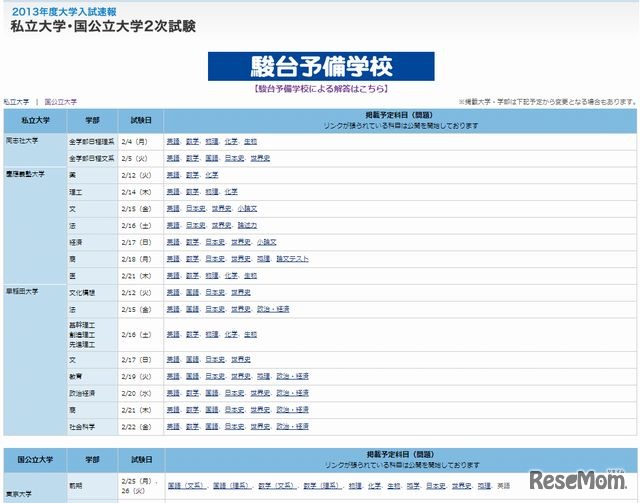Open 生物 link in 同志社 2/4 row
The height and width of the screenshot is (503, 640).
click(251, 141)
